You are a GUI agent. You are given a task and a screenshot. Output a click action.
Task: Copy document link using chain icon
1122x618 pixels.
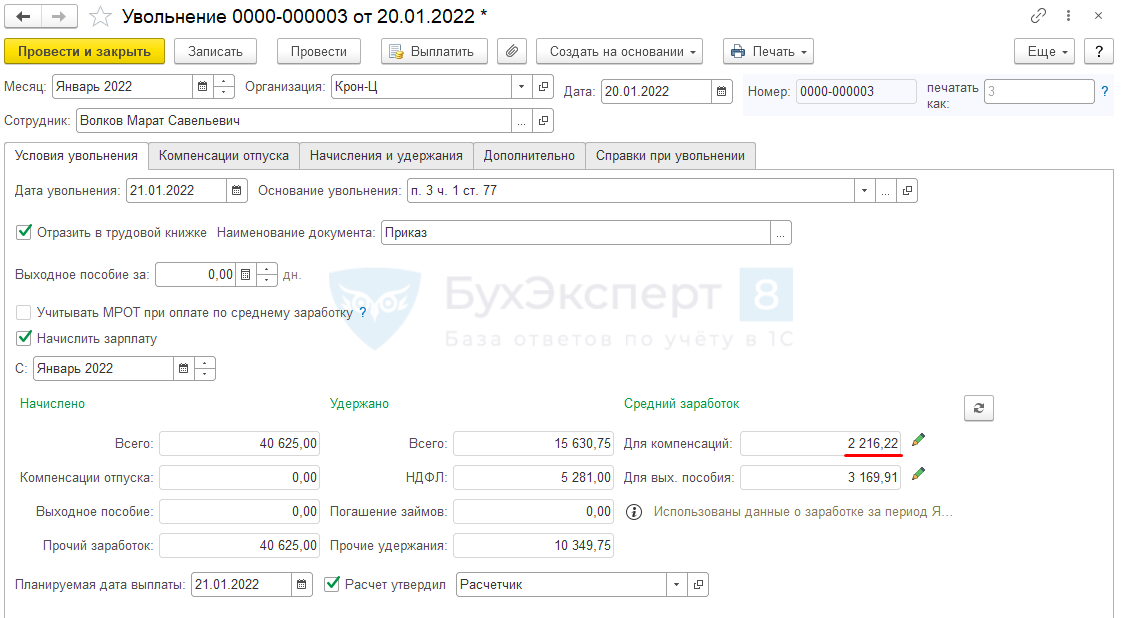1038,17
